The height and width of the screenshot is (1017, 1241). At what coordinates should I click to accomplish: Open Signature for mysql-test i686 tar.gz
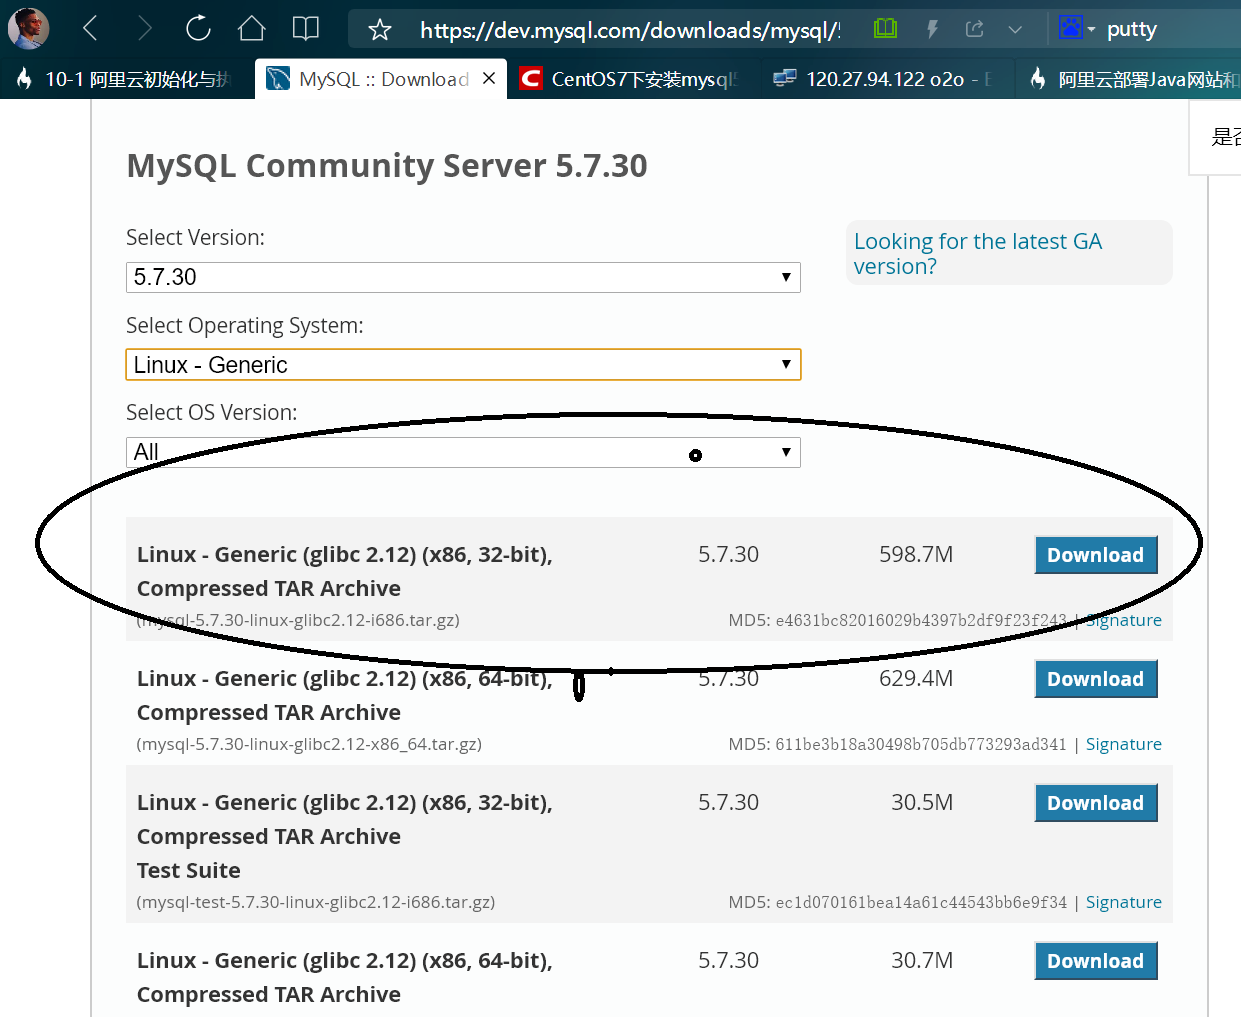[1123, 902]
